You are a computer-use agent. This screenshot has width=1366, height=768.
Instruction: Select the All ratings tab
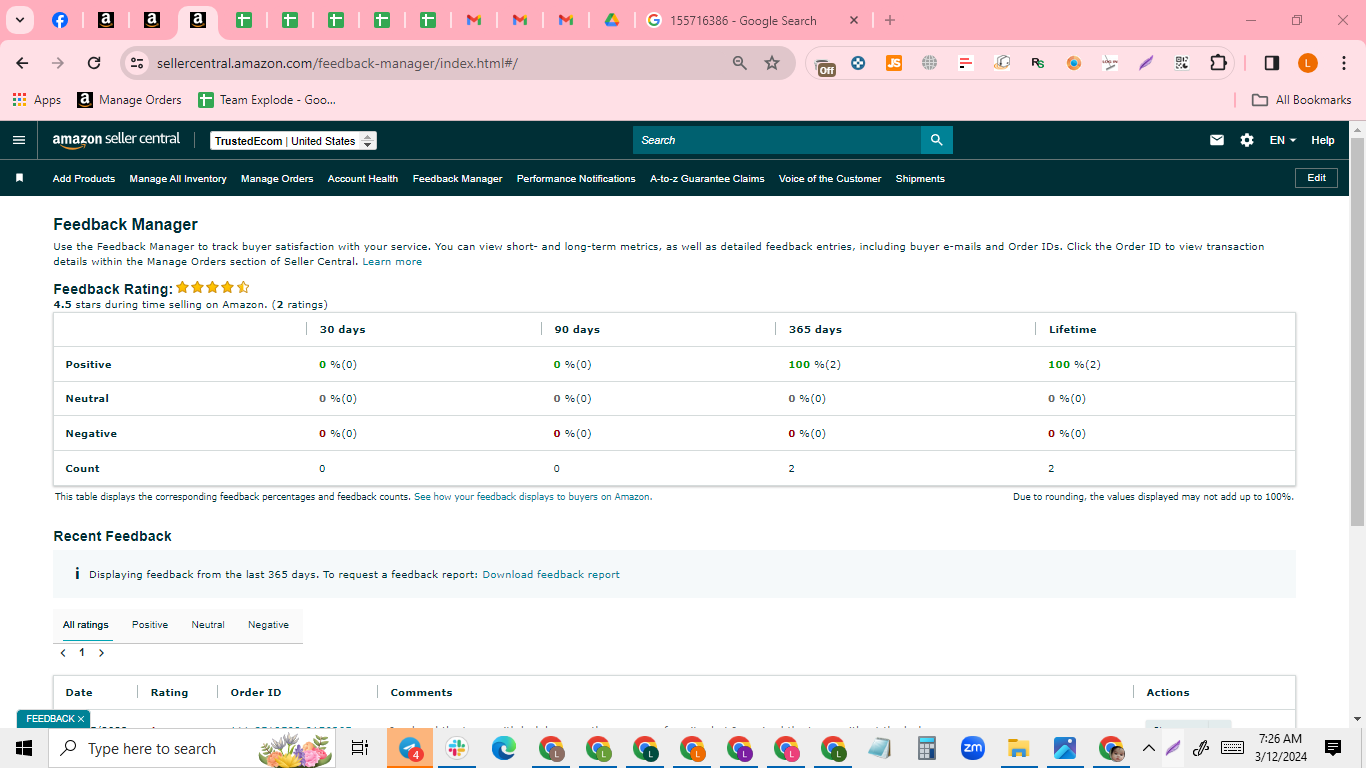86,625
